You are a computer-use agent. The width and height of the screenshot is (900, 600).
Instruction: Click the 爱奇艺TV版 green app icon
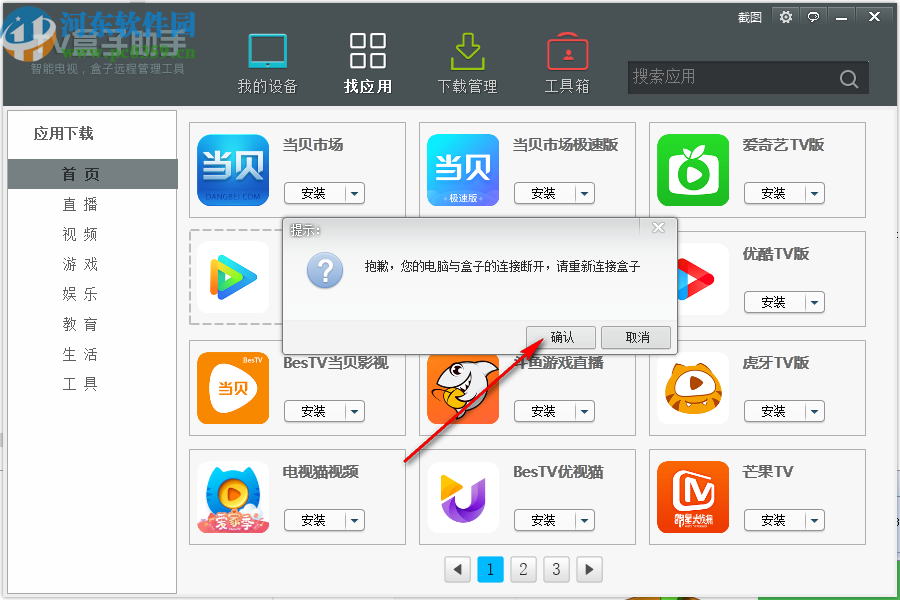693,170
